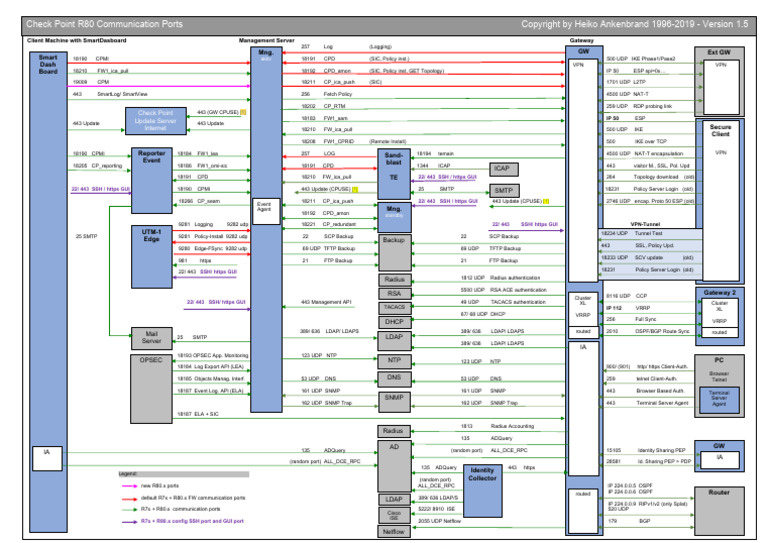Select the Cisco ISE box
Screen dimensions: 768x543
click(394, 514)
